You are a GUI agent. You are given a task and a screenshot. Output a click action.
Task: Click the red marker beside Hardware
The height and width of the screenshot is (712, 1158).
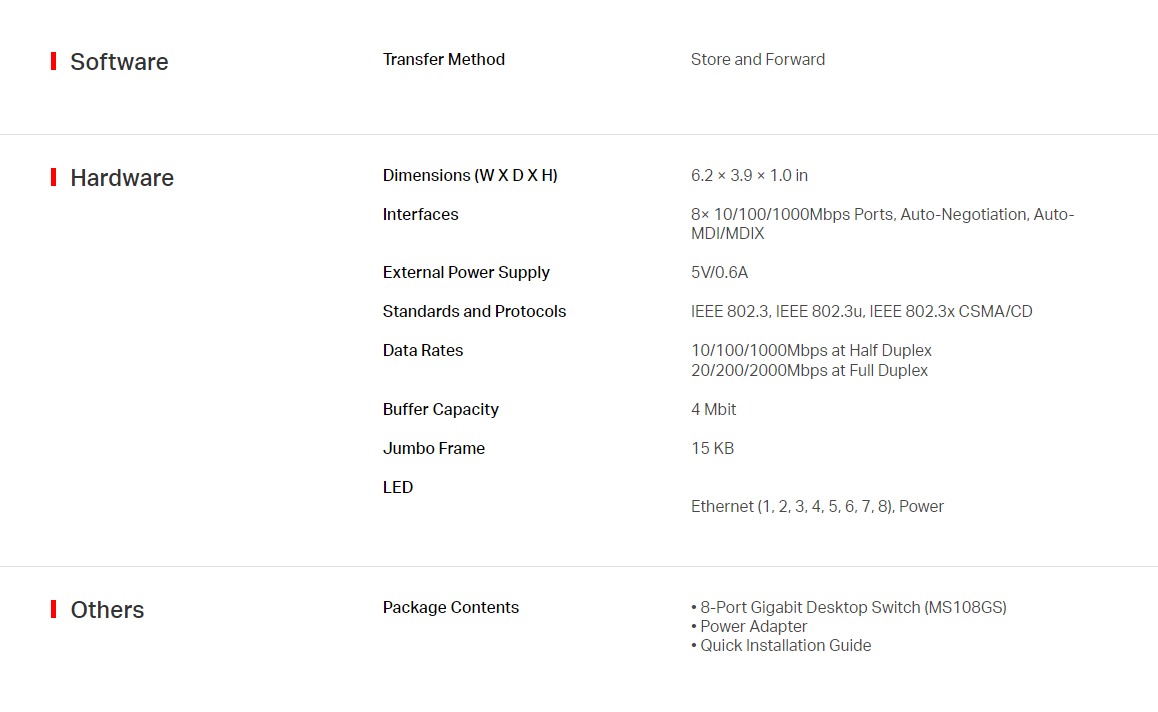click(53, 177)
